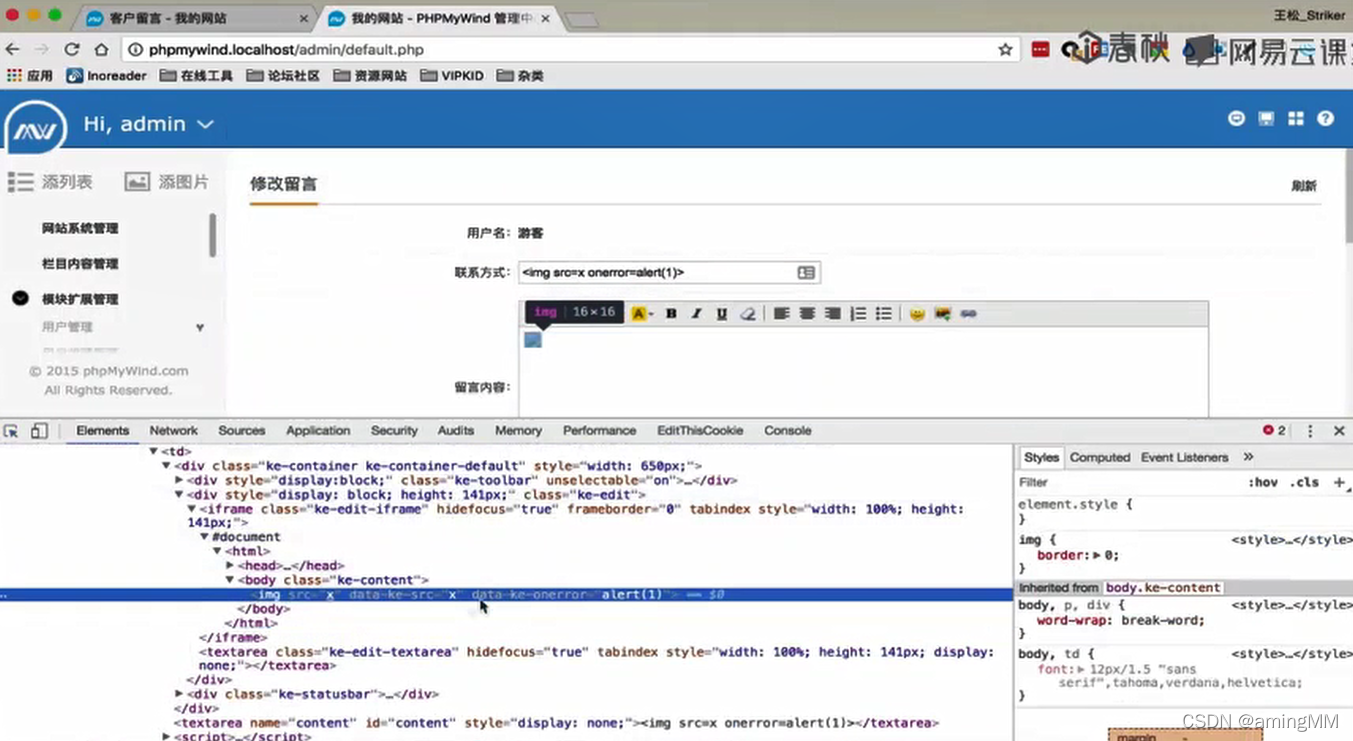
Task: Insert image using the editor picture icon
Action: pos(942,313)
